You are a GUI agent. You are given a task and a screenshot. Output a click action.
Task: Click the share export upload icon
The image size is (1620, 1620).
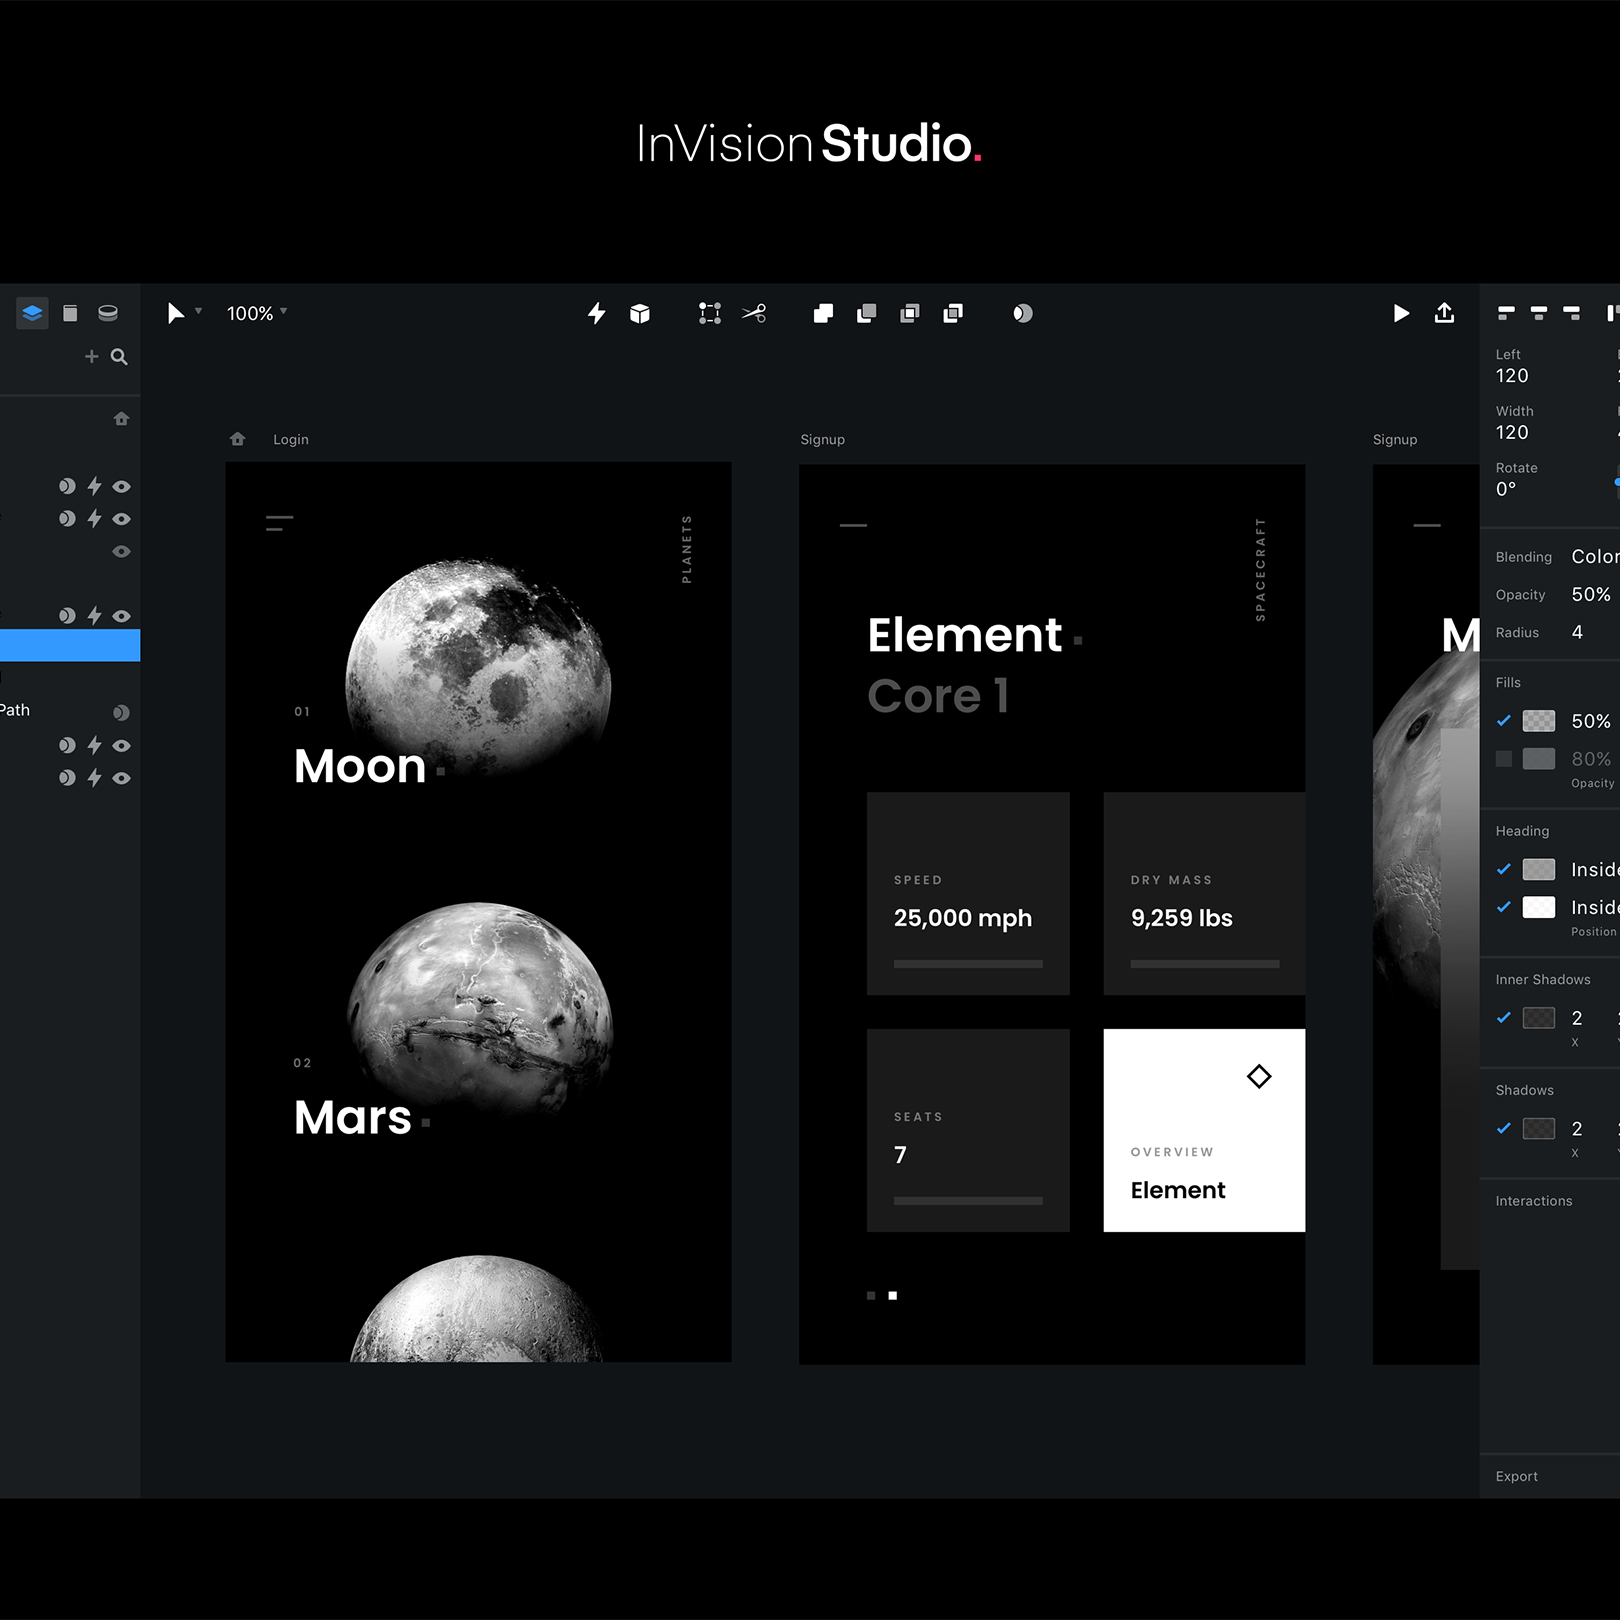(x=1444, y=313)
